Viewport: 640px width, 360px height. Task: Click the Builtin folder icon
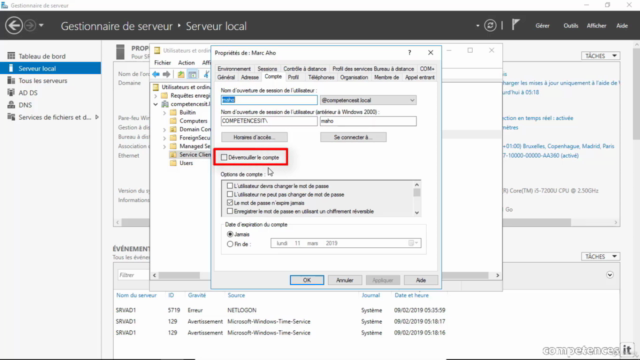pos(173,112)
